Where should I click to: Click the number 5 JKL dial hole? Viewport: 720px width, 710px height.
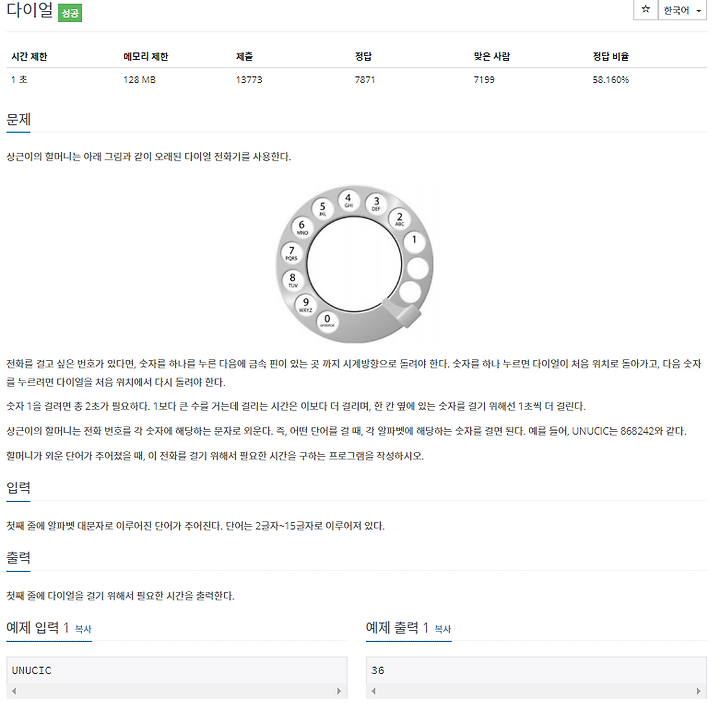[322, 208]
